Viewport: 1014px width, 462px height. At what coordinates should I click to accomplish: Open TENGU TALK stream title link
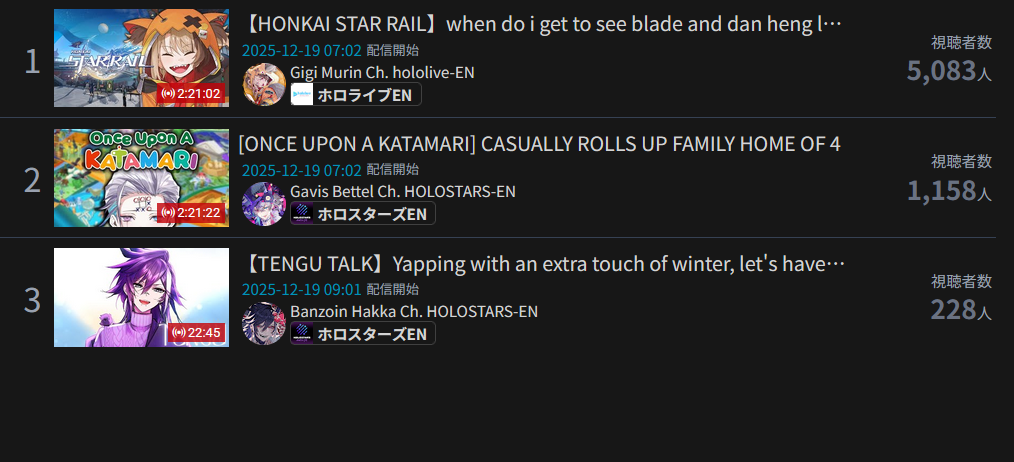coord(544,264)
